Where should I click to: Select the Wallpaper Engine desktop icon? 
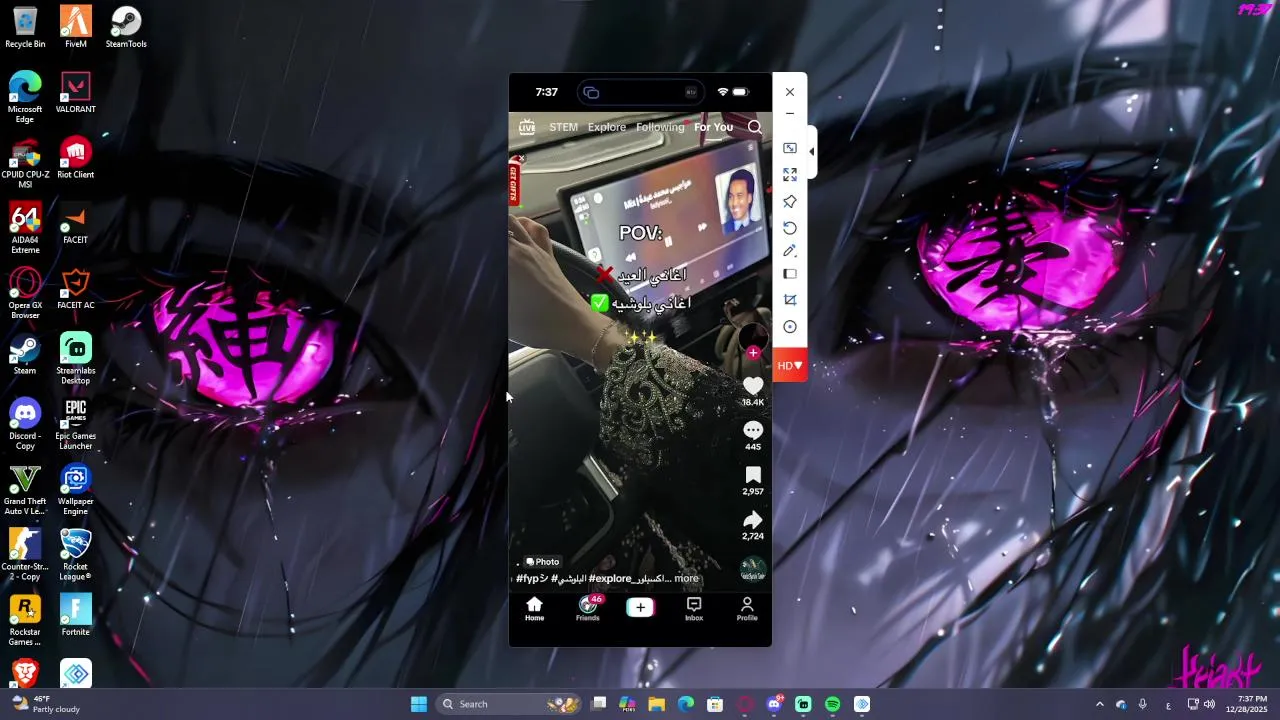coord(75,490)
